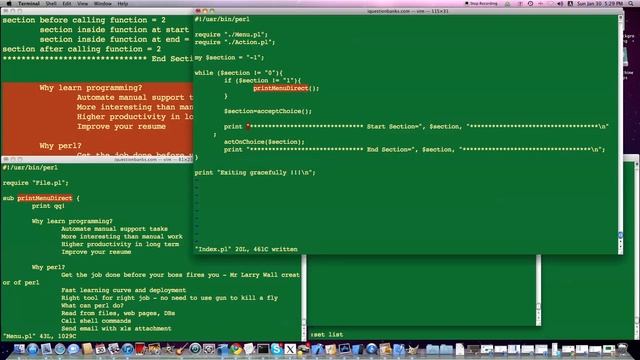Click the my $section = "-1"; line
Image resolution: width=640 pixels, height=360 pixels.
229,58
